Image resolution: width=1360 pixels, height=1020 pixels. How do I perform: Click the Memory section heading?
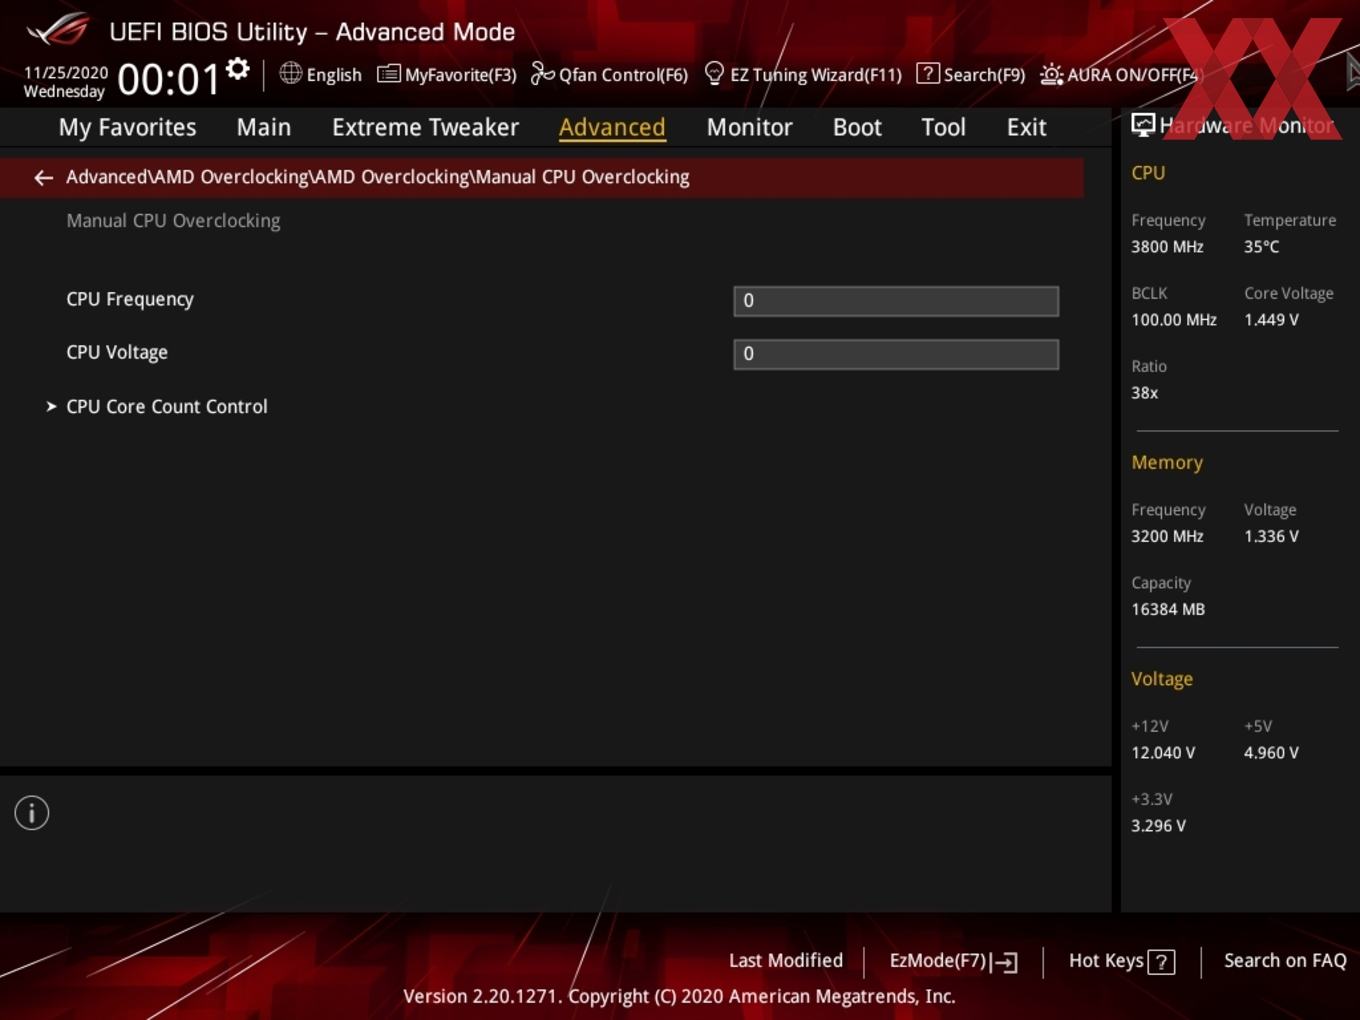point(1167,463)
